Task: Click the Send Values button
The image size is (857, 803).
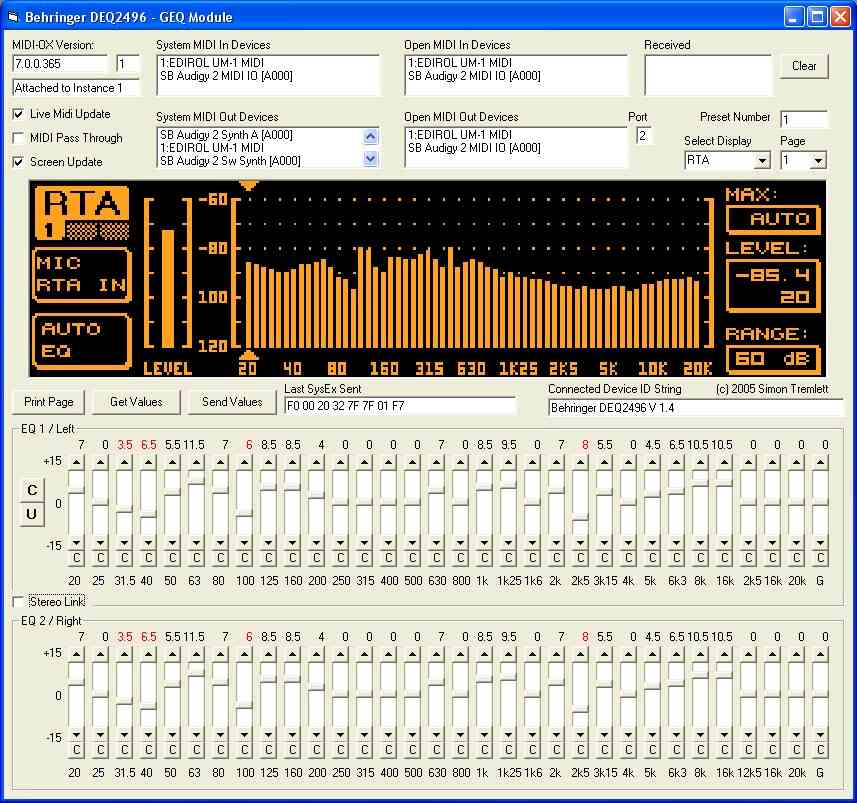Action: coord(232,402)
